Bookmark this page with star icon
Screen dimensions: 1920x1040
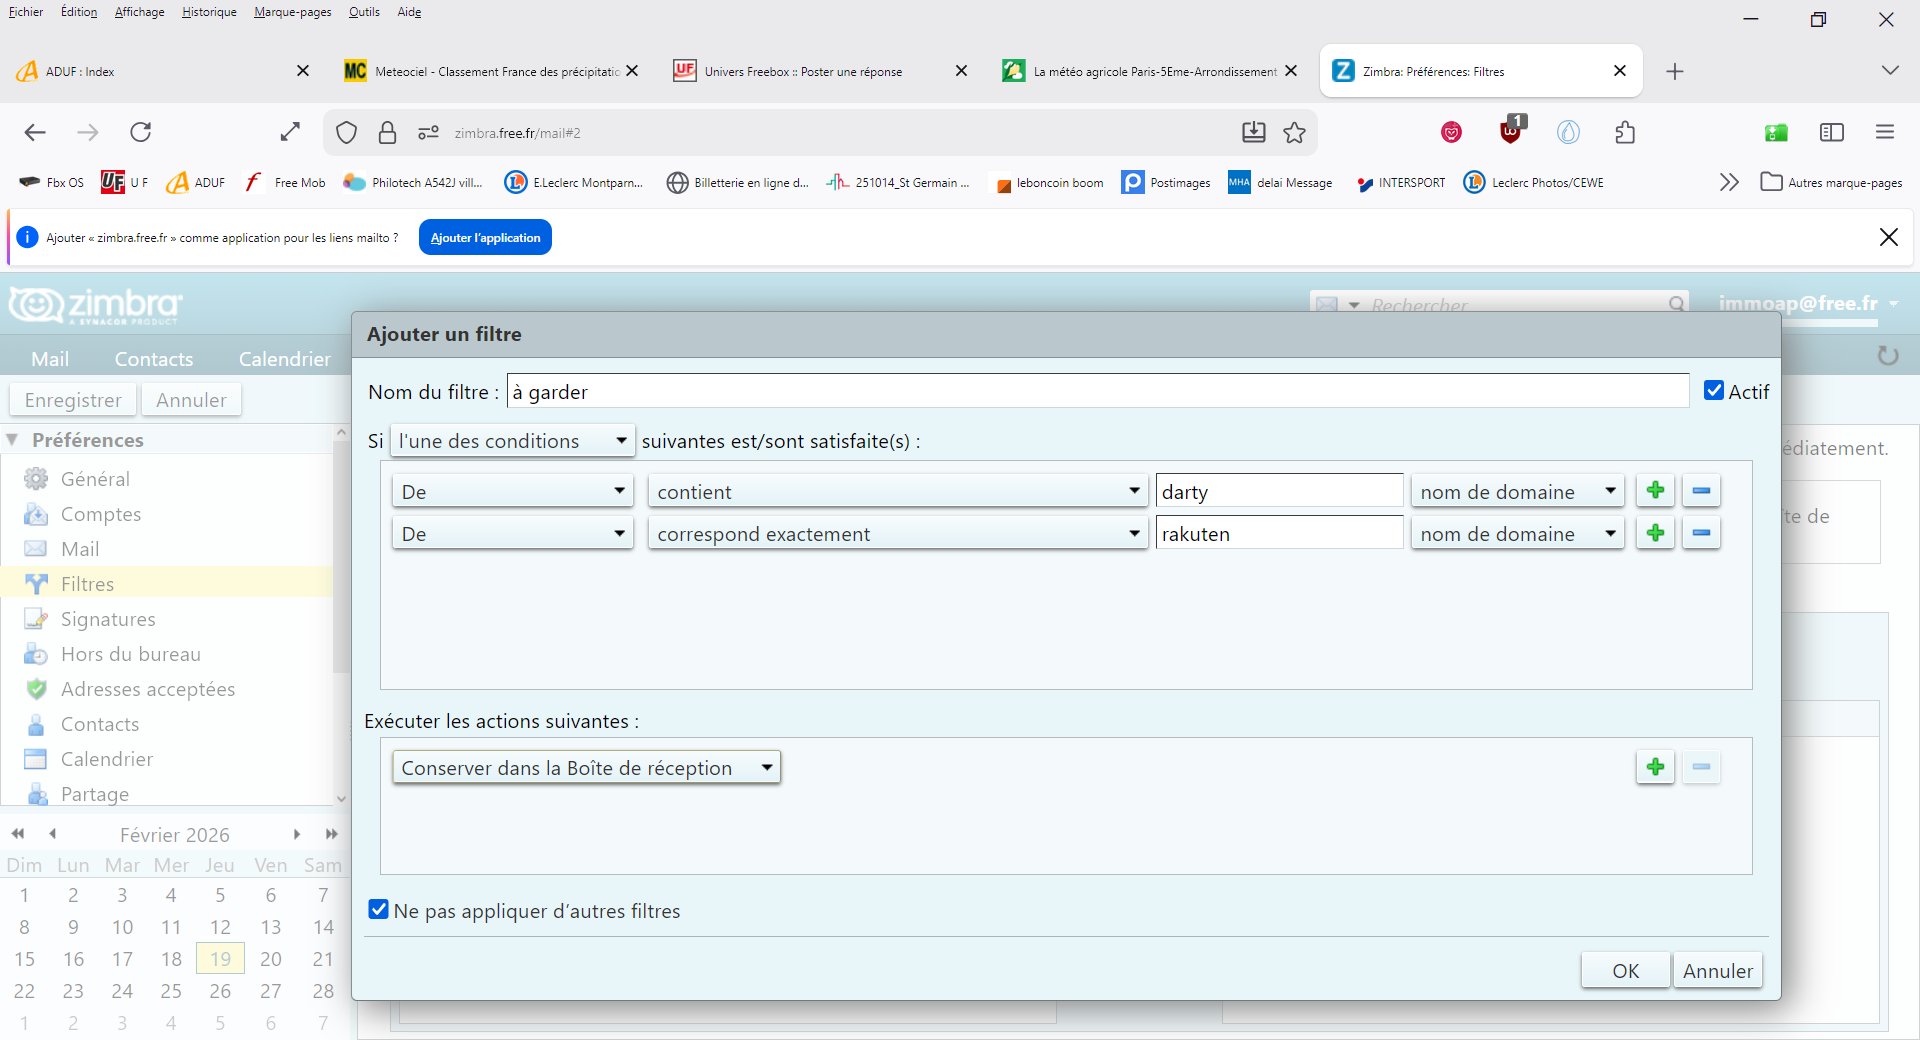coord(1295,132)
